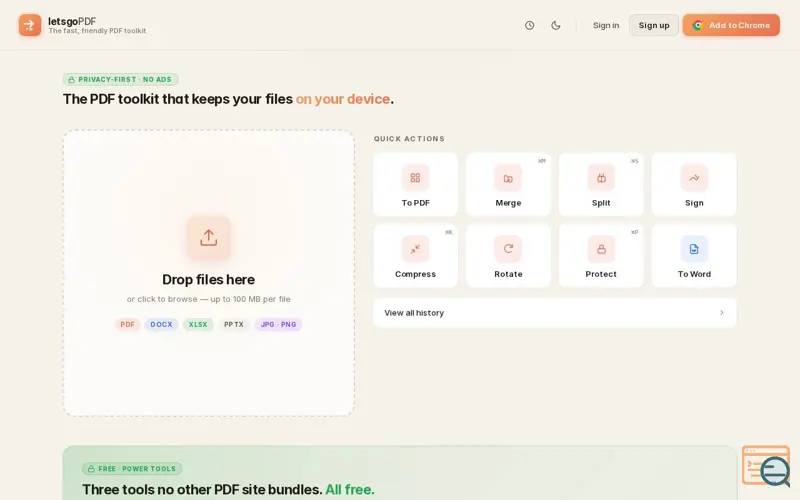Click 'The fast, friendly PDF toolkit' tagline

pyautogui.click(x=97, y=31)
